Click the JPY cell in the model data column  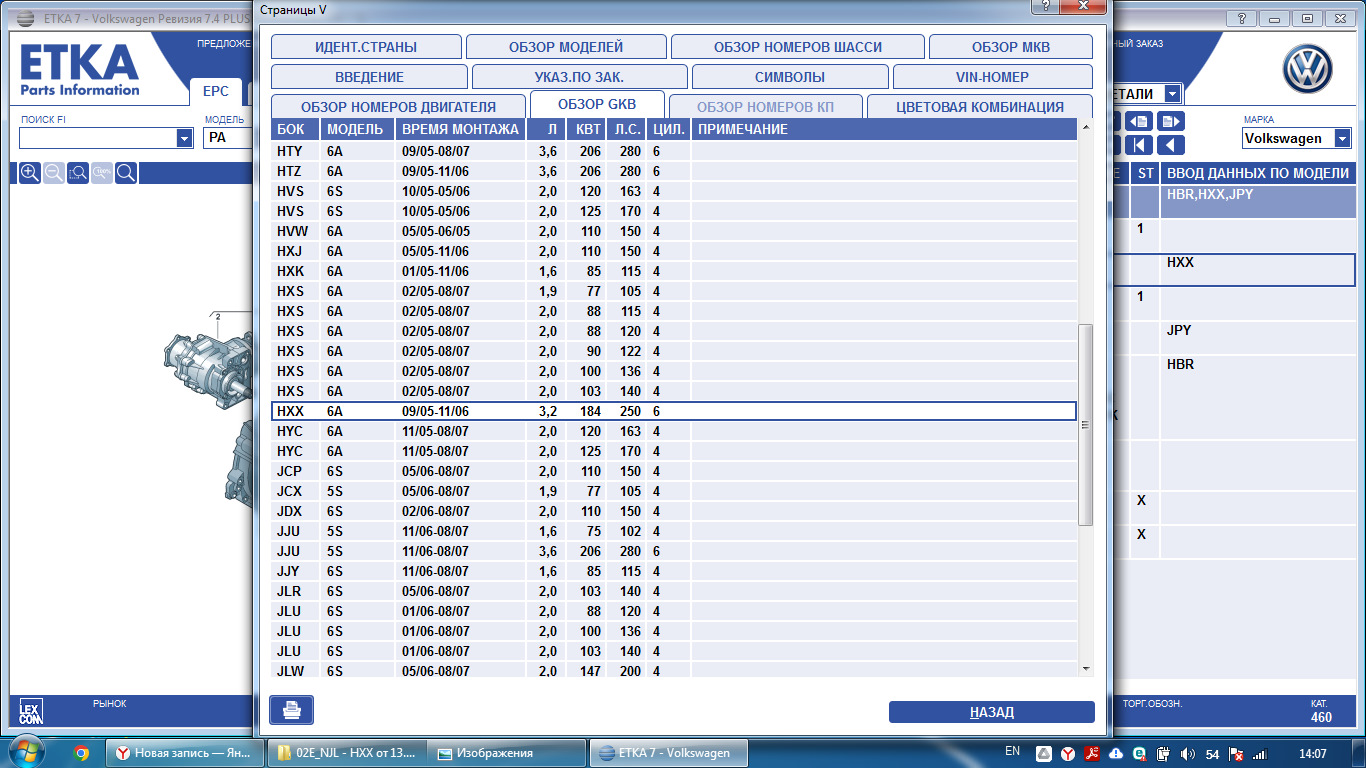1259,337
